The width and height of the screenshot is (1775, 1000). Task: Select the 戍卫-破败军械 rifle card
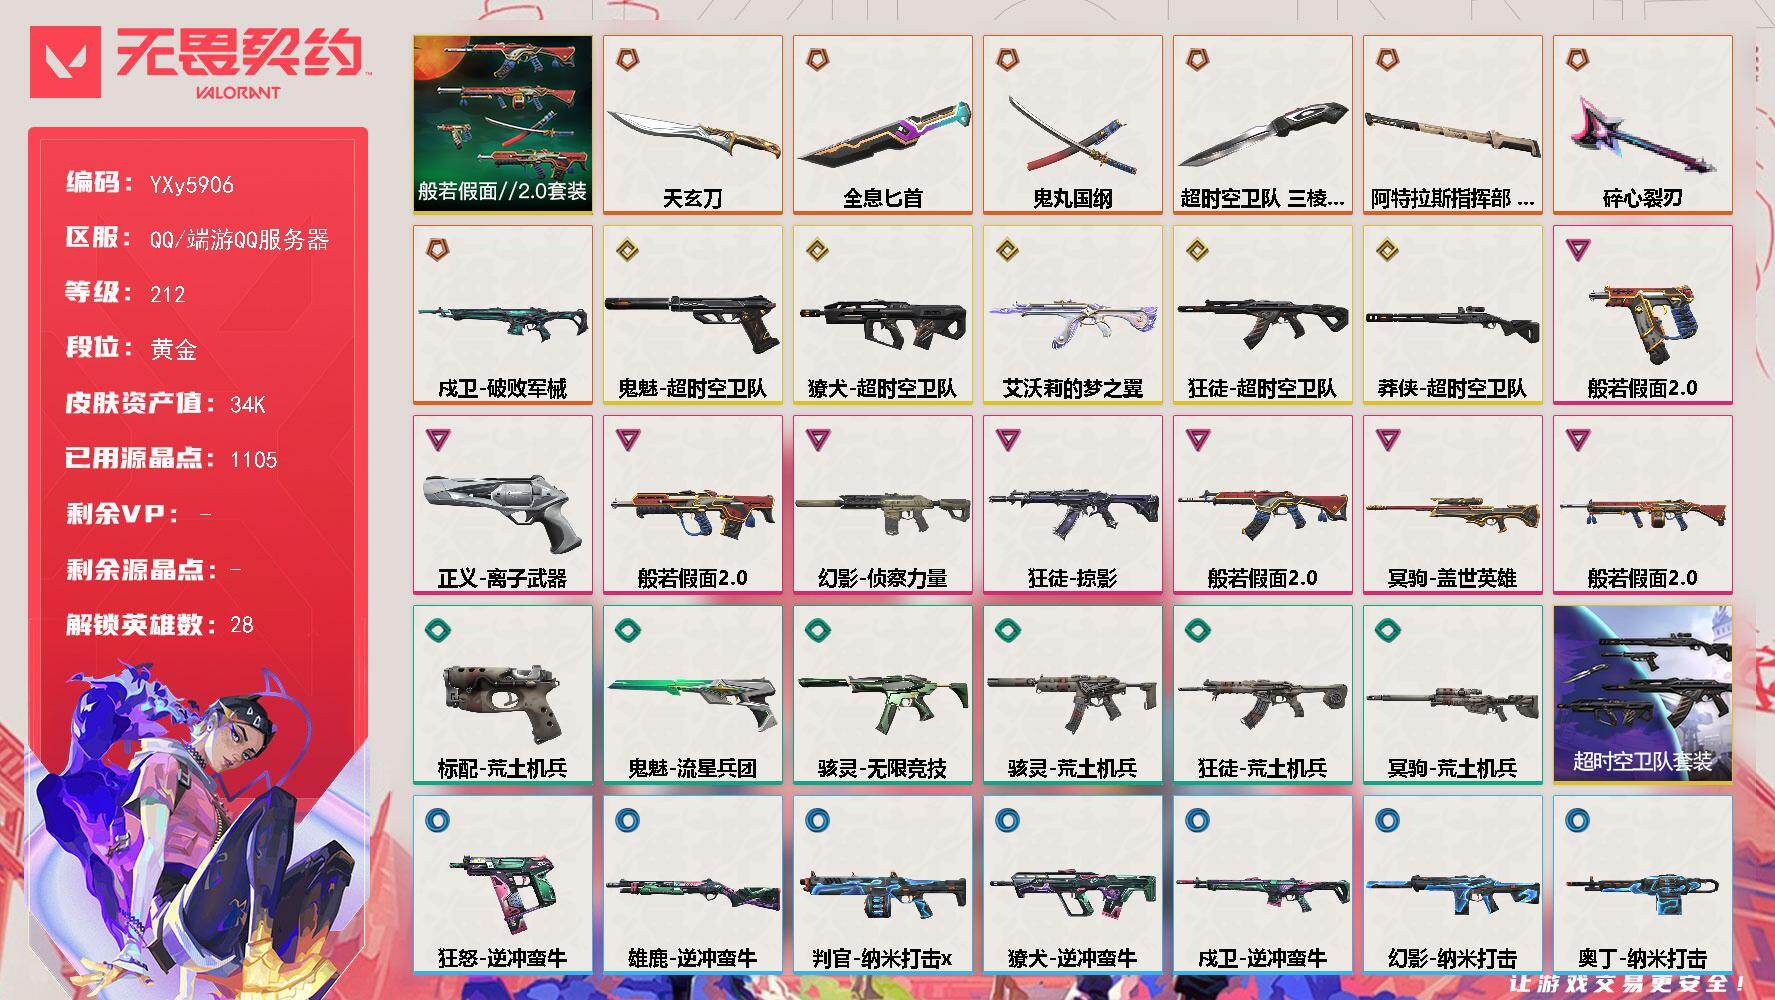coord(502,315)
